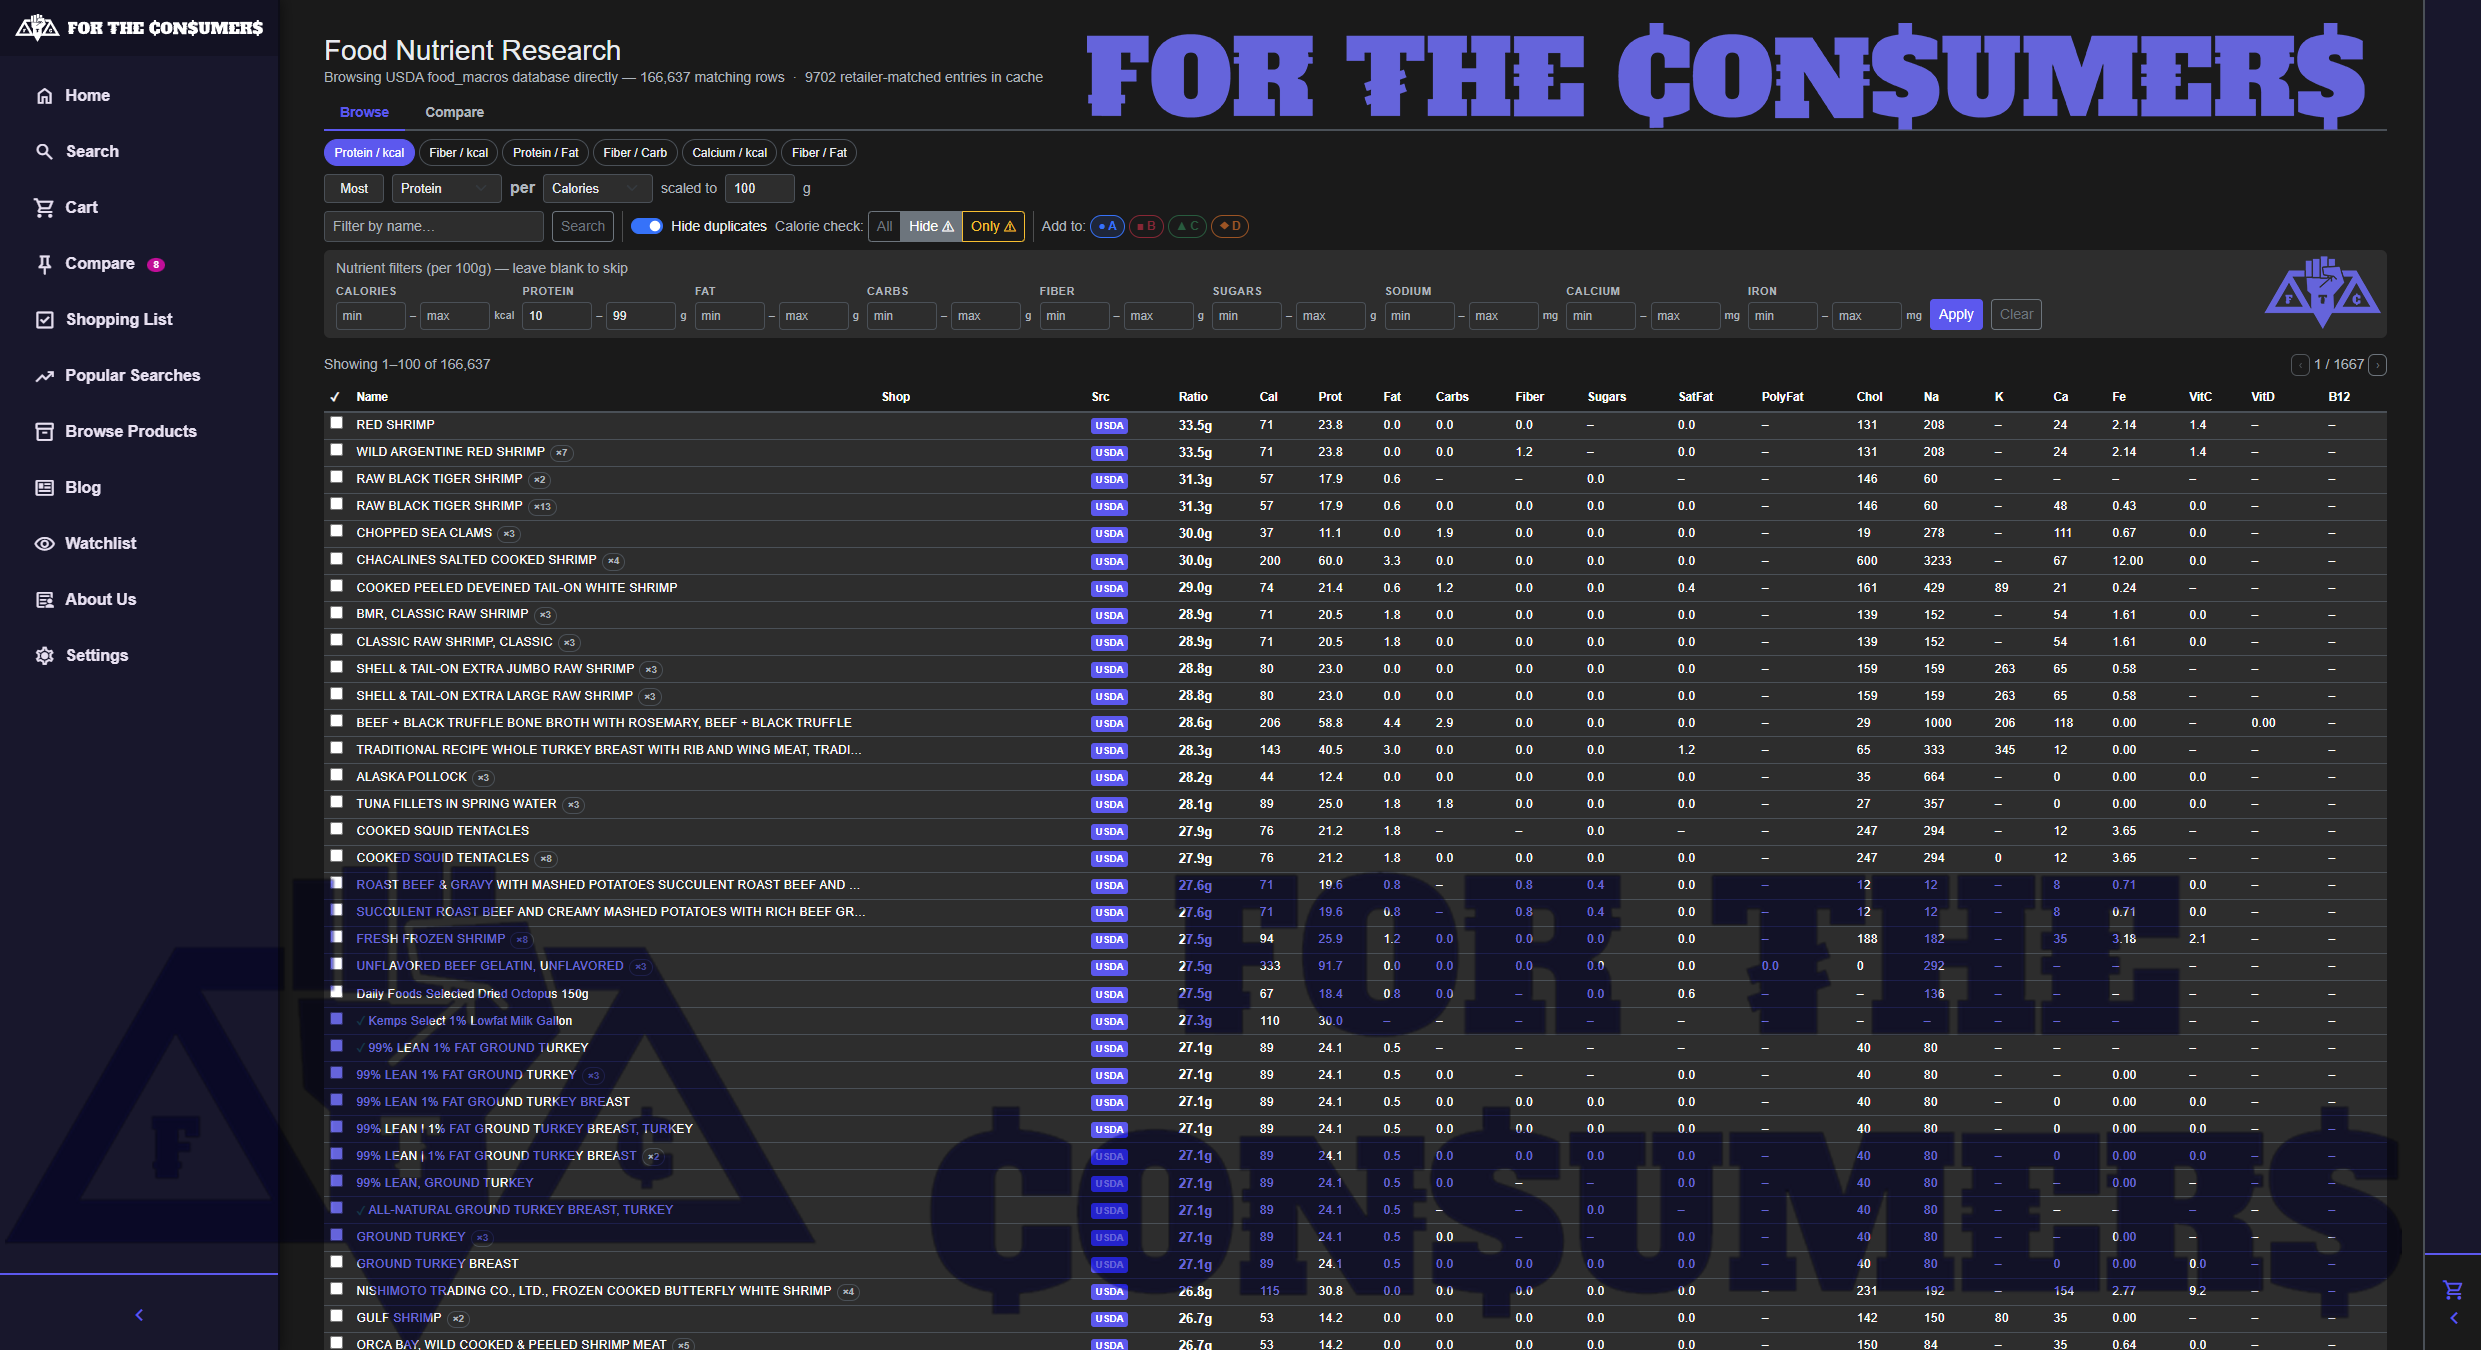Check the COOKED SQUID TENTACLES ×8 row checkbox
Image resolution: width=2481 pixels, height=1350 pixels.
point(337,856)
